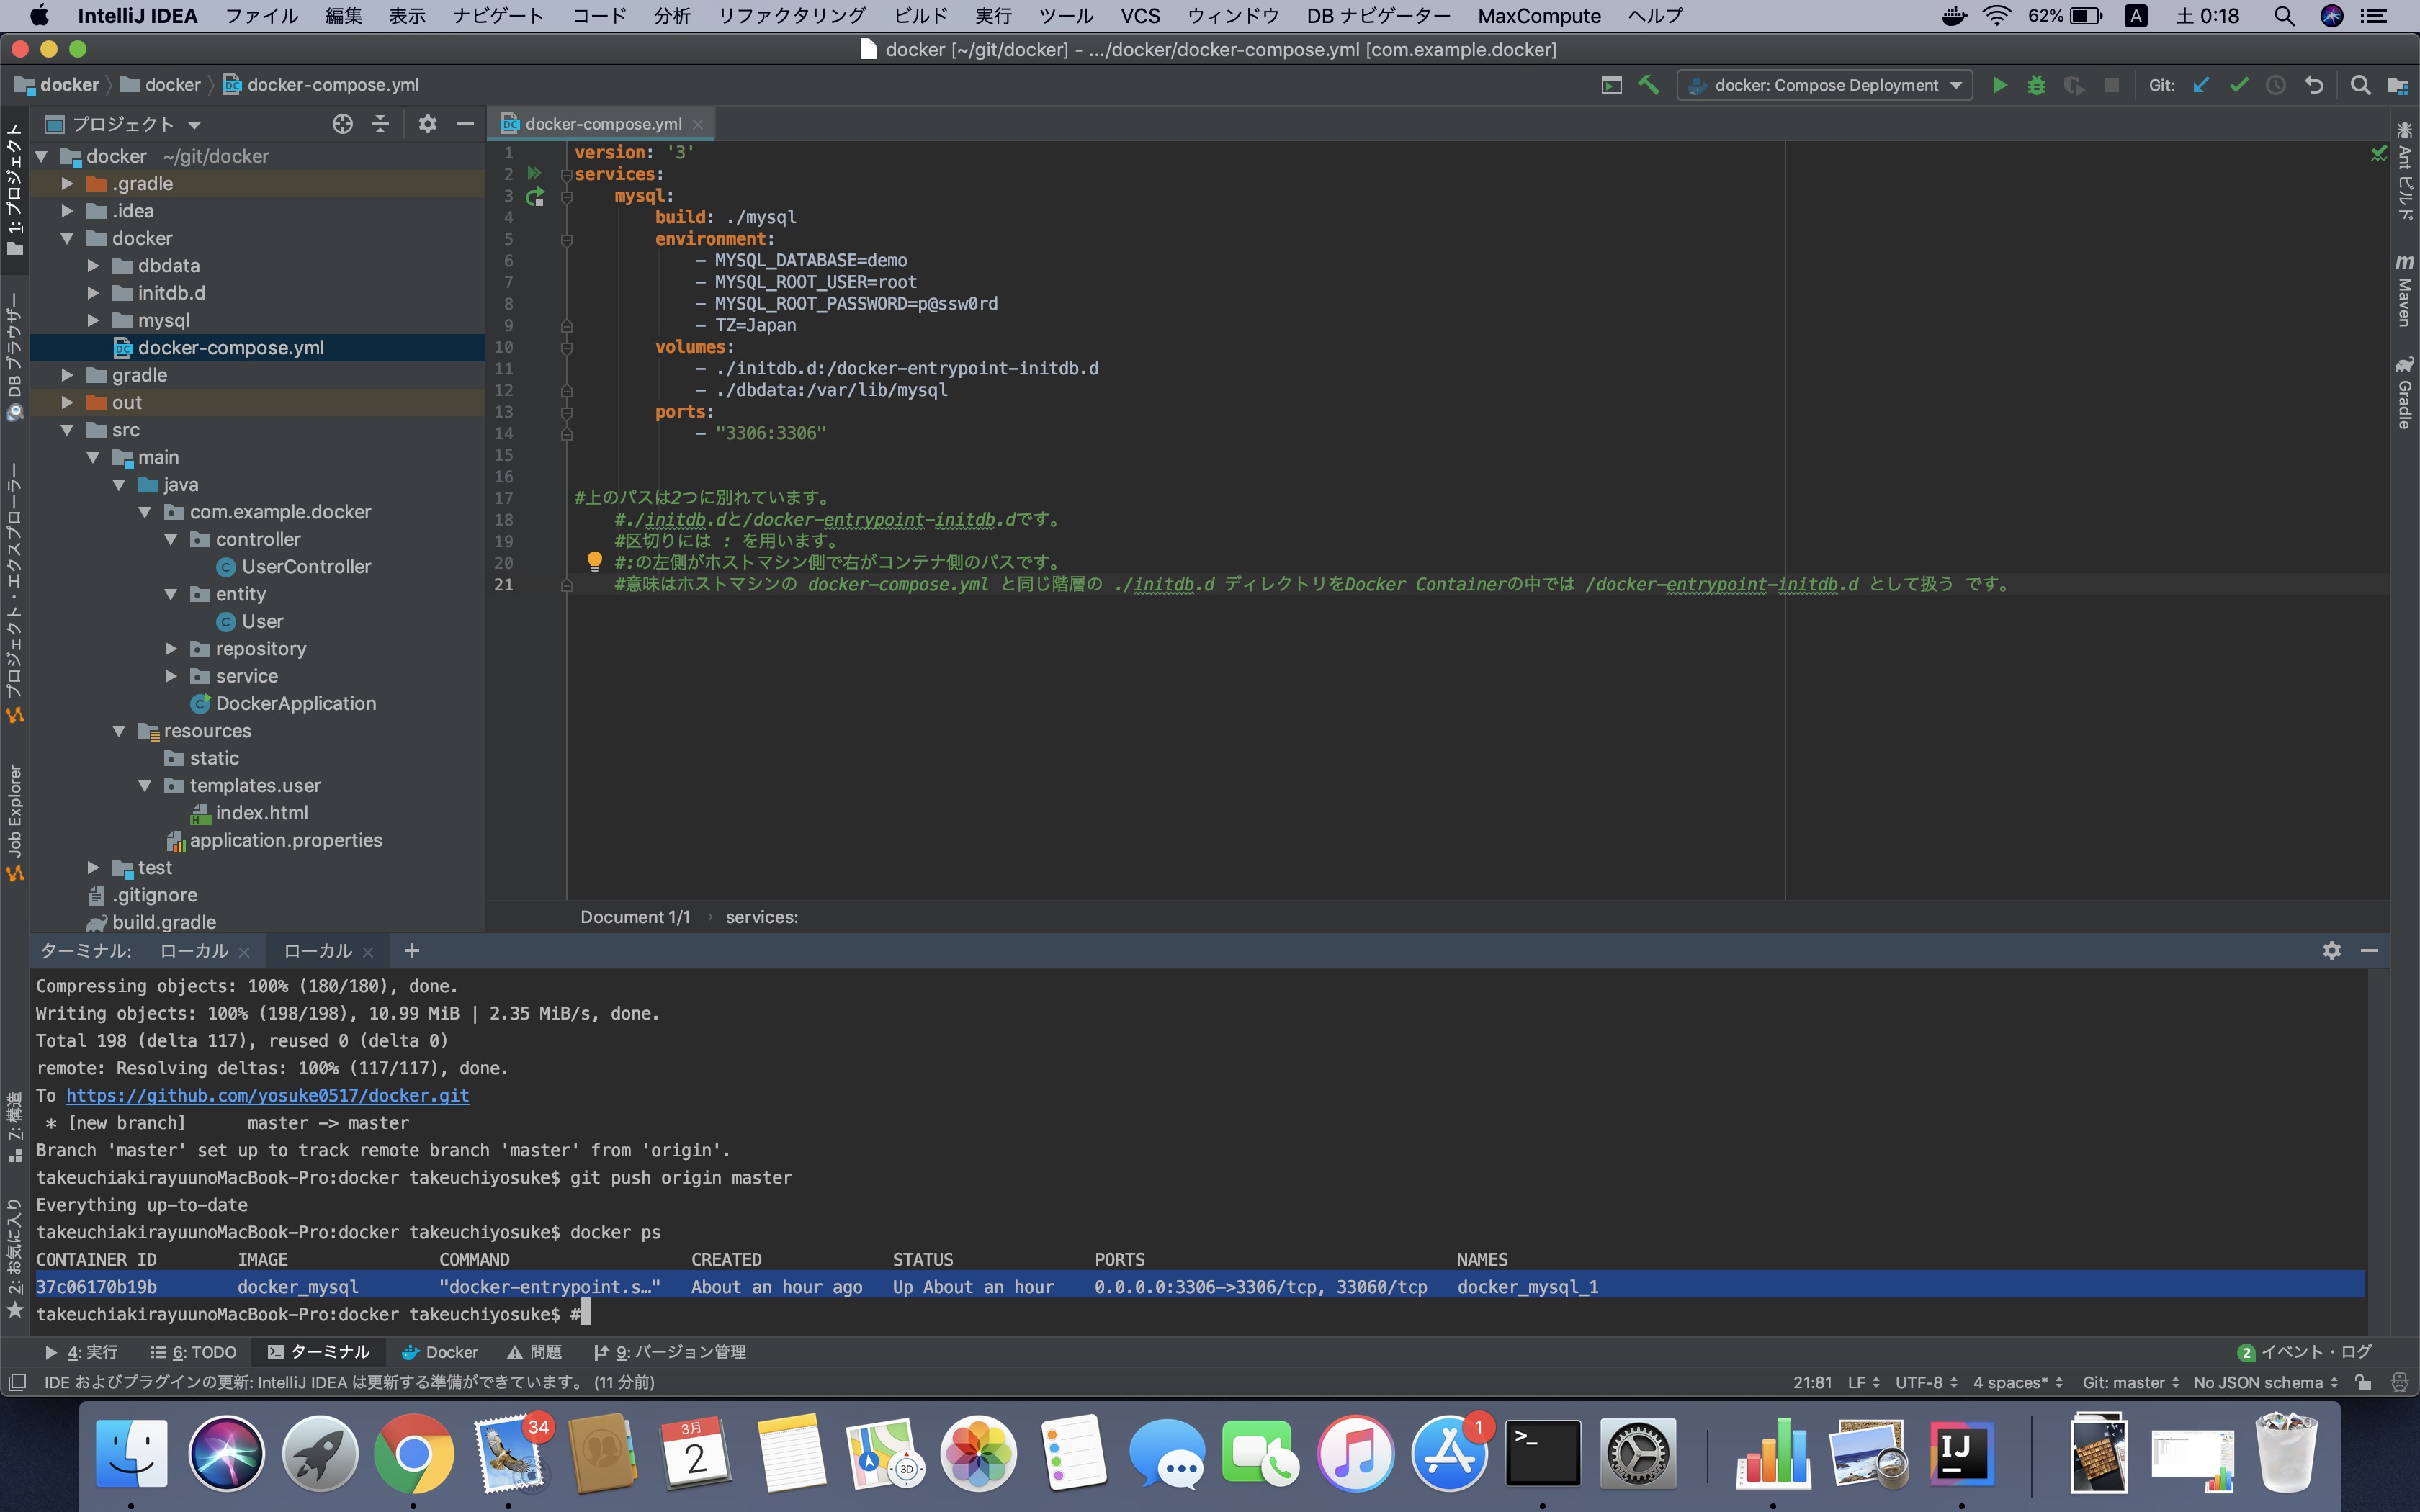Click Collapse All icon in project panel
This screenshot has height=1512, width=2420.
pos(380,124)
